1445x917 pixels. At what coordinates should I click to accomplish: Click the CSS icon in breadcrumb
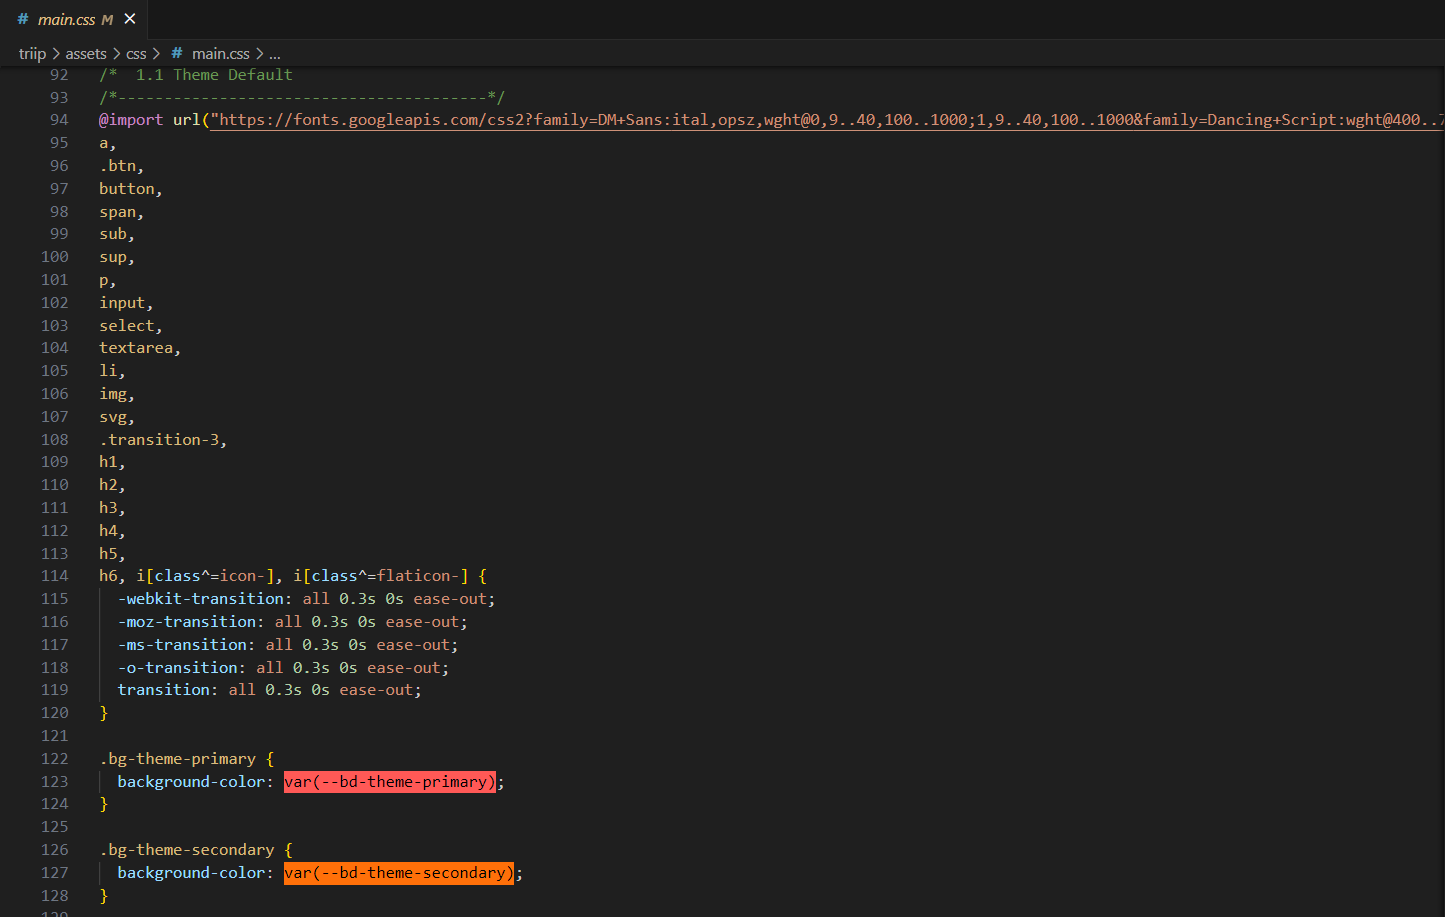pyautogui.click(x=177, y=54)
